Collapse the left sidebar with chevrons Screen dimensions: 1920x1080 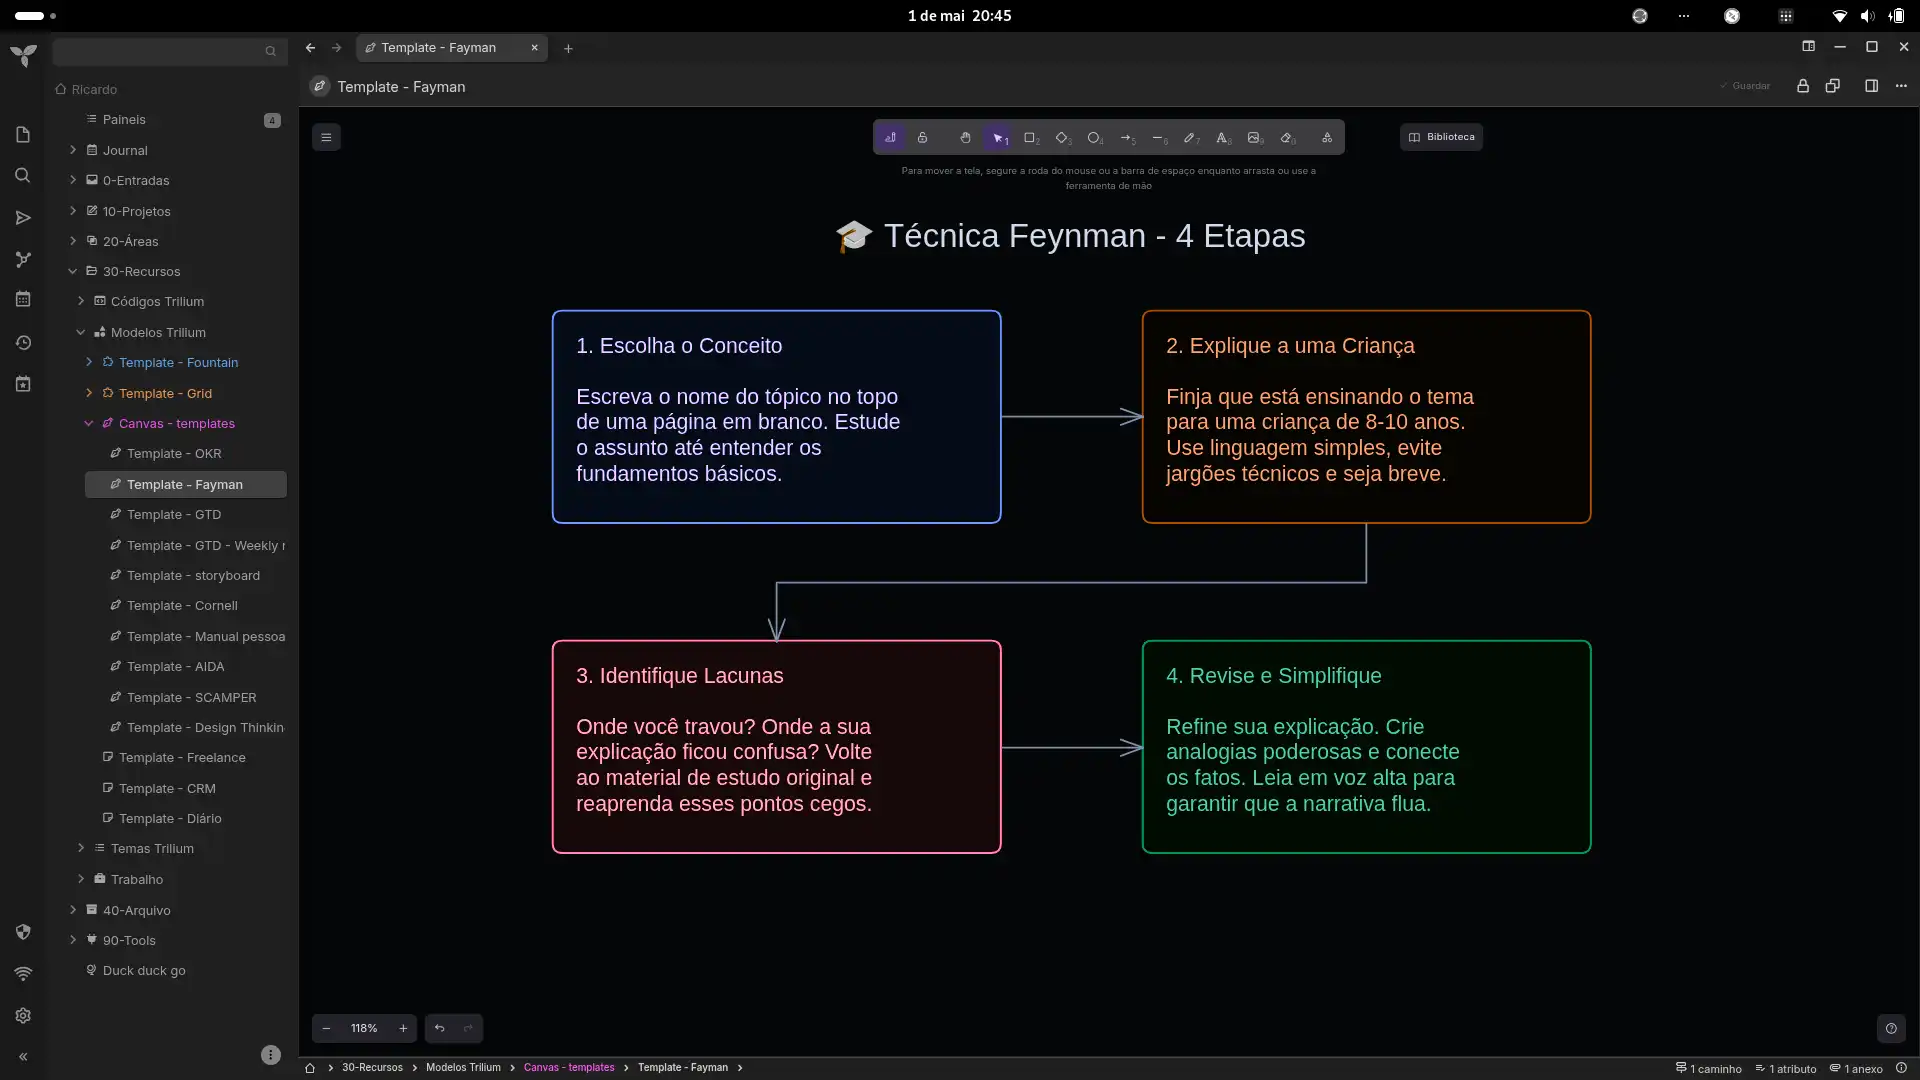click(x=23, y=1056)
